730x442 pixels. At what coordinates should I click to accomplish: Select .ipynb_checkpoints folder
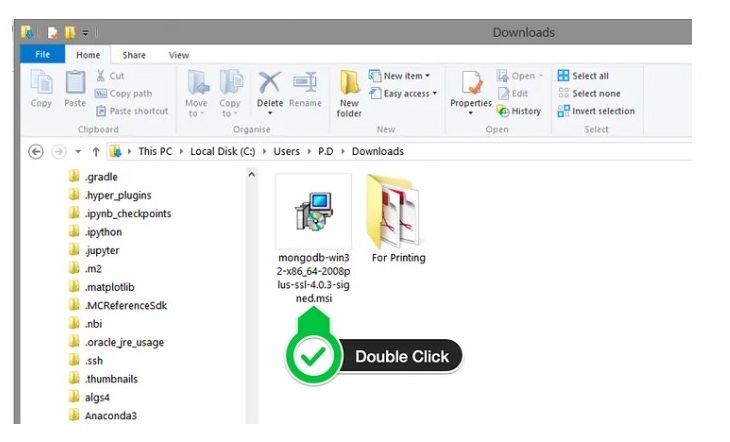point(120,213)
